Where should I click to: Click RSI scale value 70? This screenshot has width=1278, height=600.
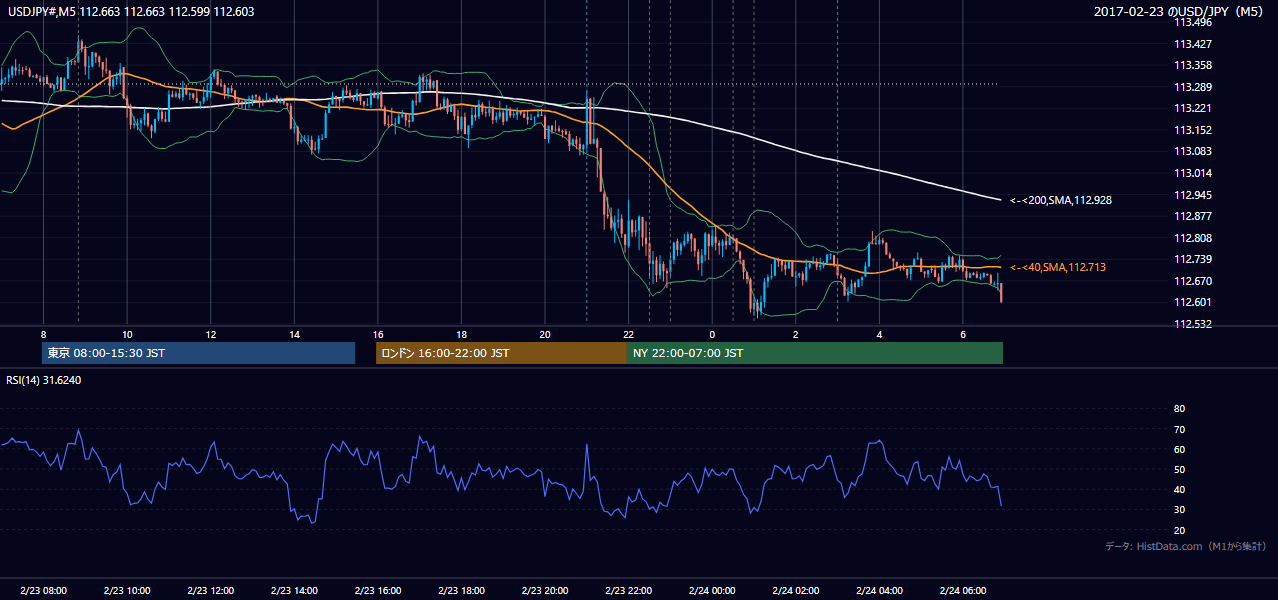coord(1180,429)
